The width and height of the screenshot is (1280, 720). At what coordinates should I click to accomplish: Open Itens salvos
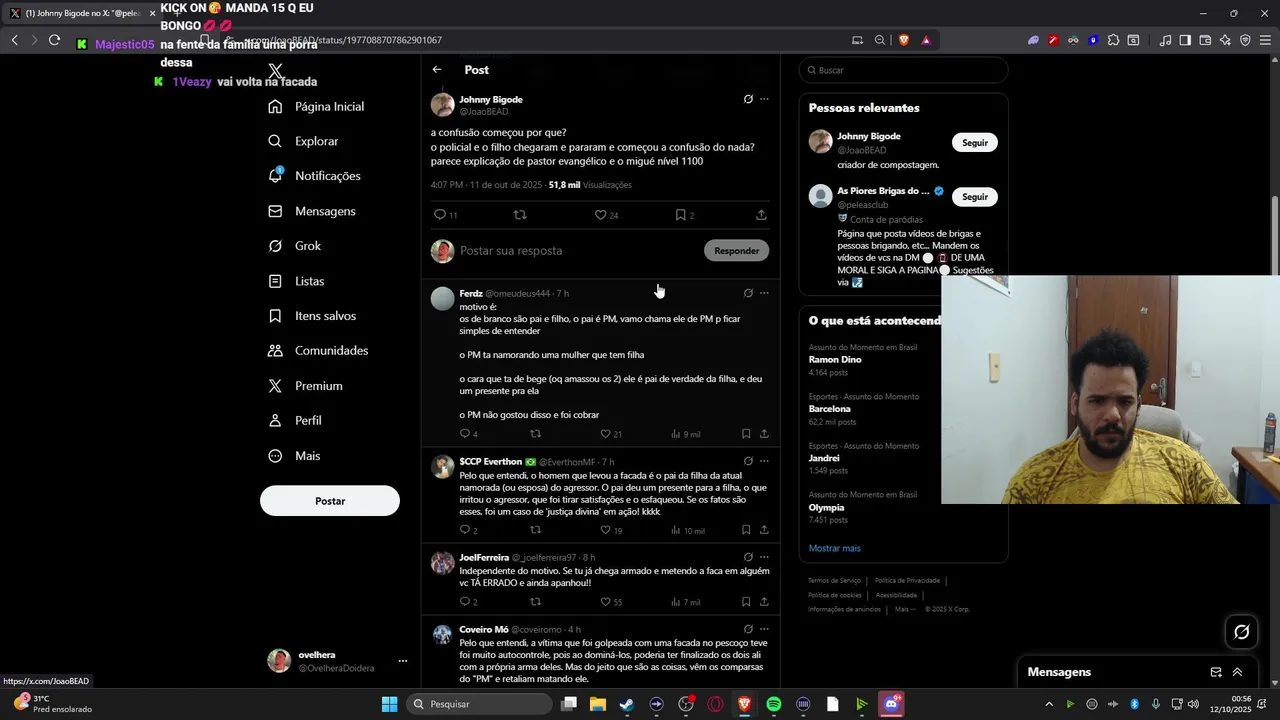[312, 316]
